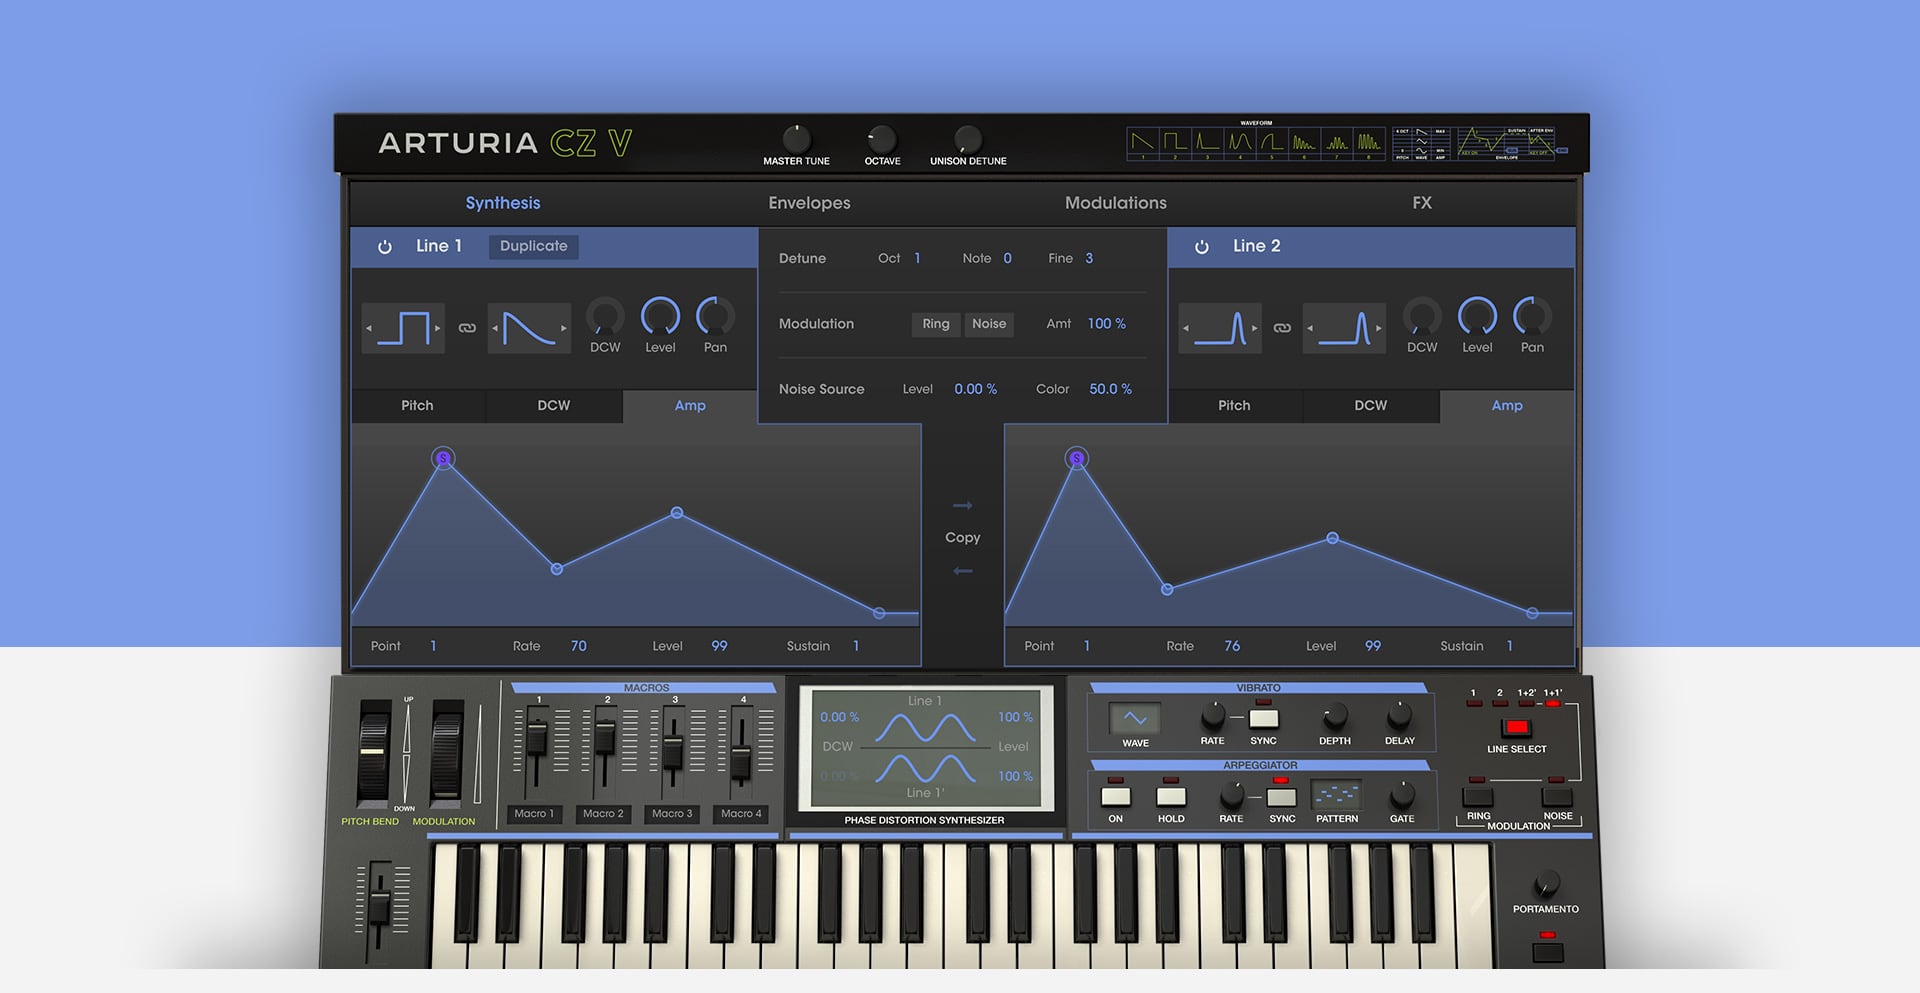The width and height of the screenshot is (1920, 993).
Task: Toggle the Noise modulation button
Action: tap(989, 324)
